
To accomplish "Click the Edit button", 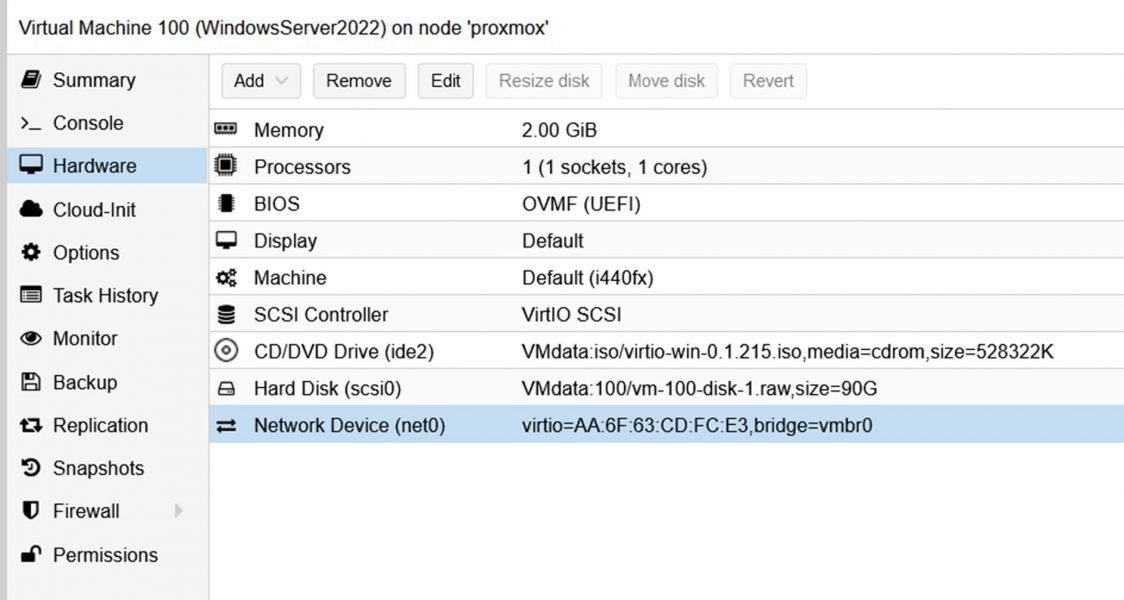I will tap(445, 80).
